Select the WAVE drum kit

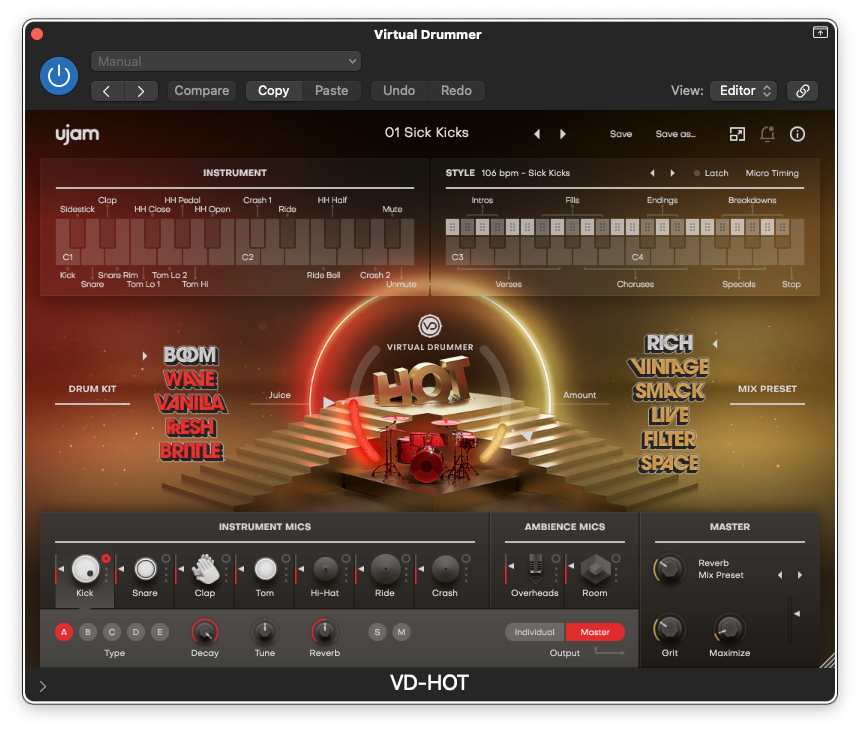pos(190,379)
